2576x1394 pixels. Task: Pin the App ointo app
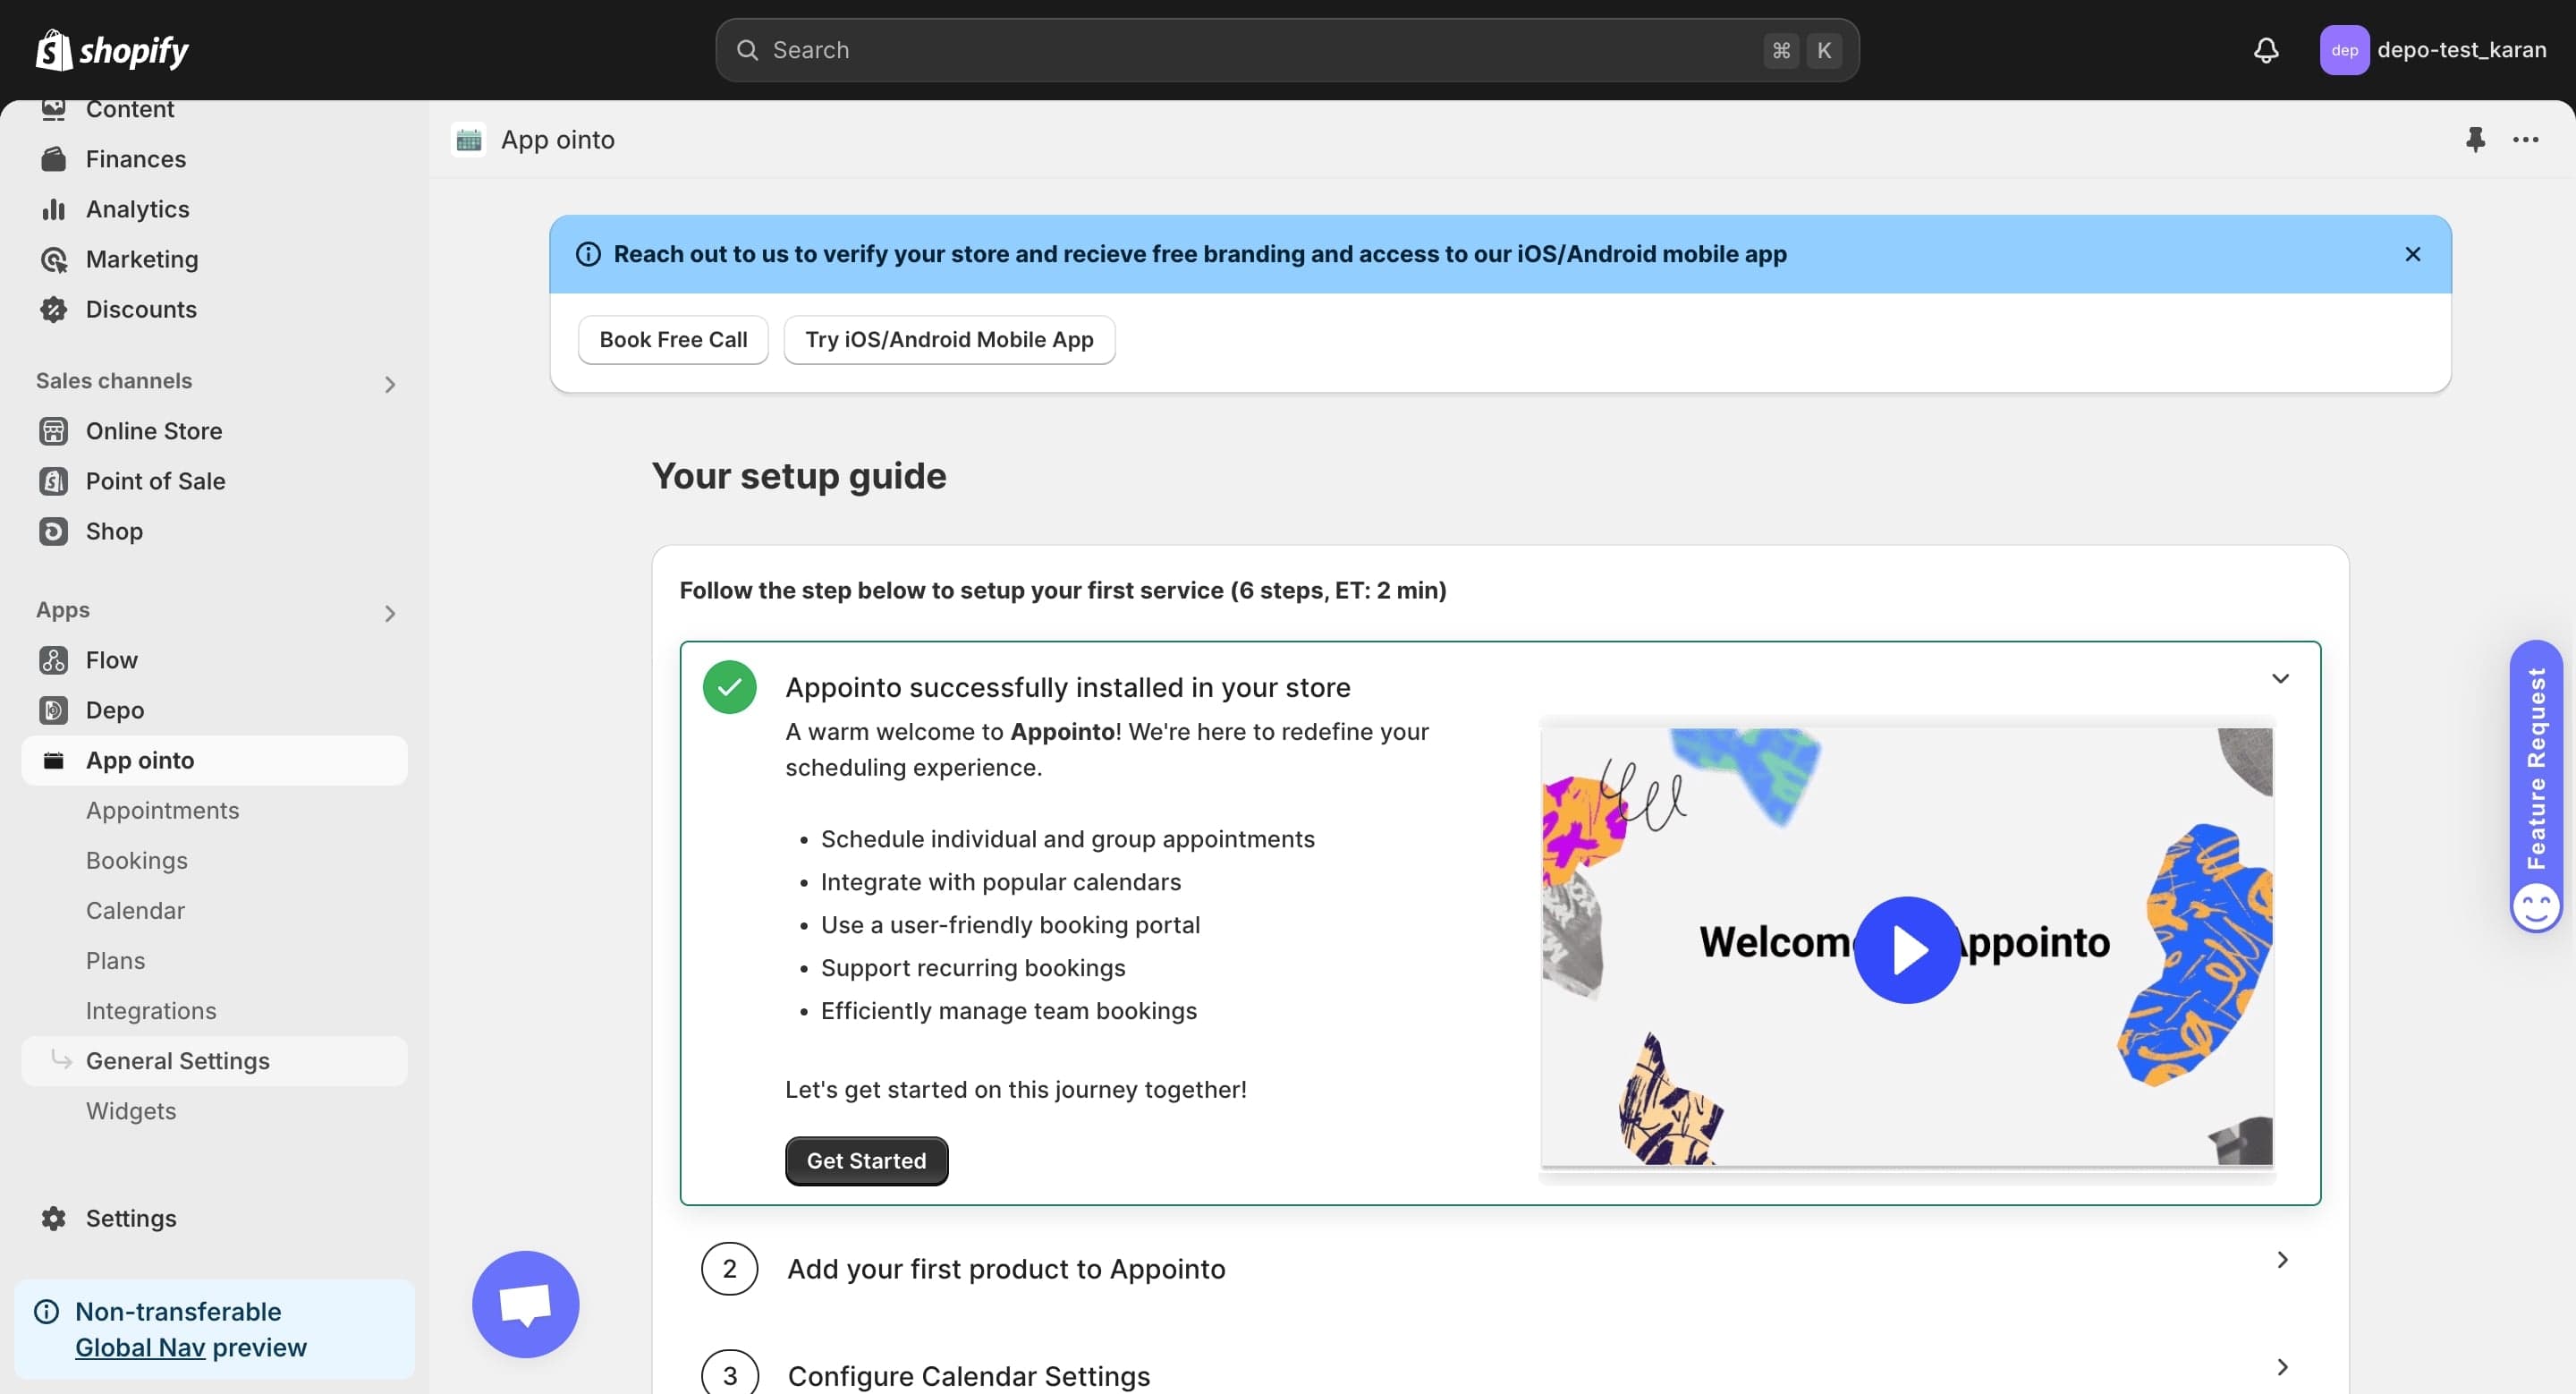click(2475, 140)
